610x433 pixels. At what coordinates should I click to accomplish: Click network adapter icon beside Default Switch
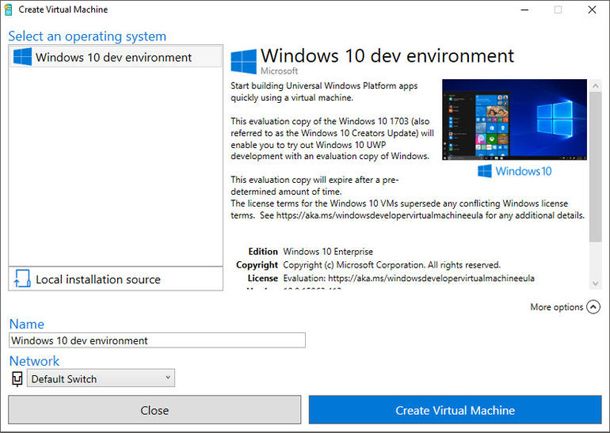[17, 379]
